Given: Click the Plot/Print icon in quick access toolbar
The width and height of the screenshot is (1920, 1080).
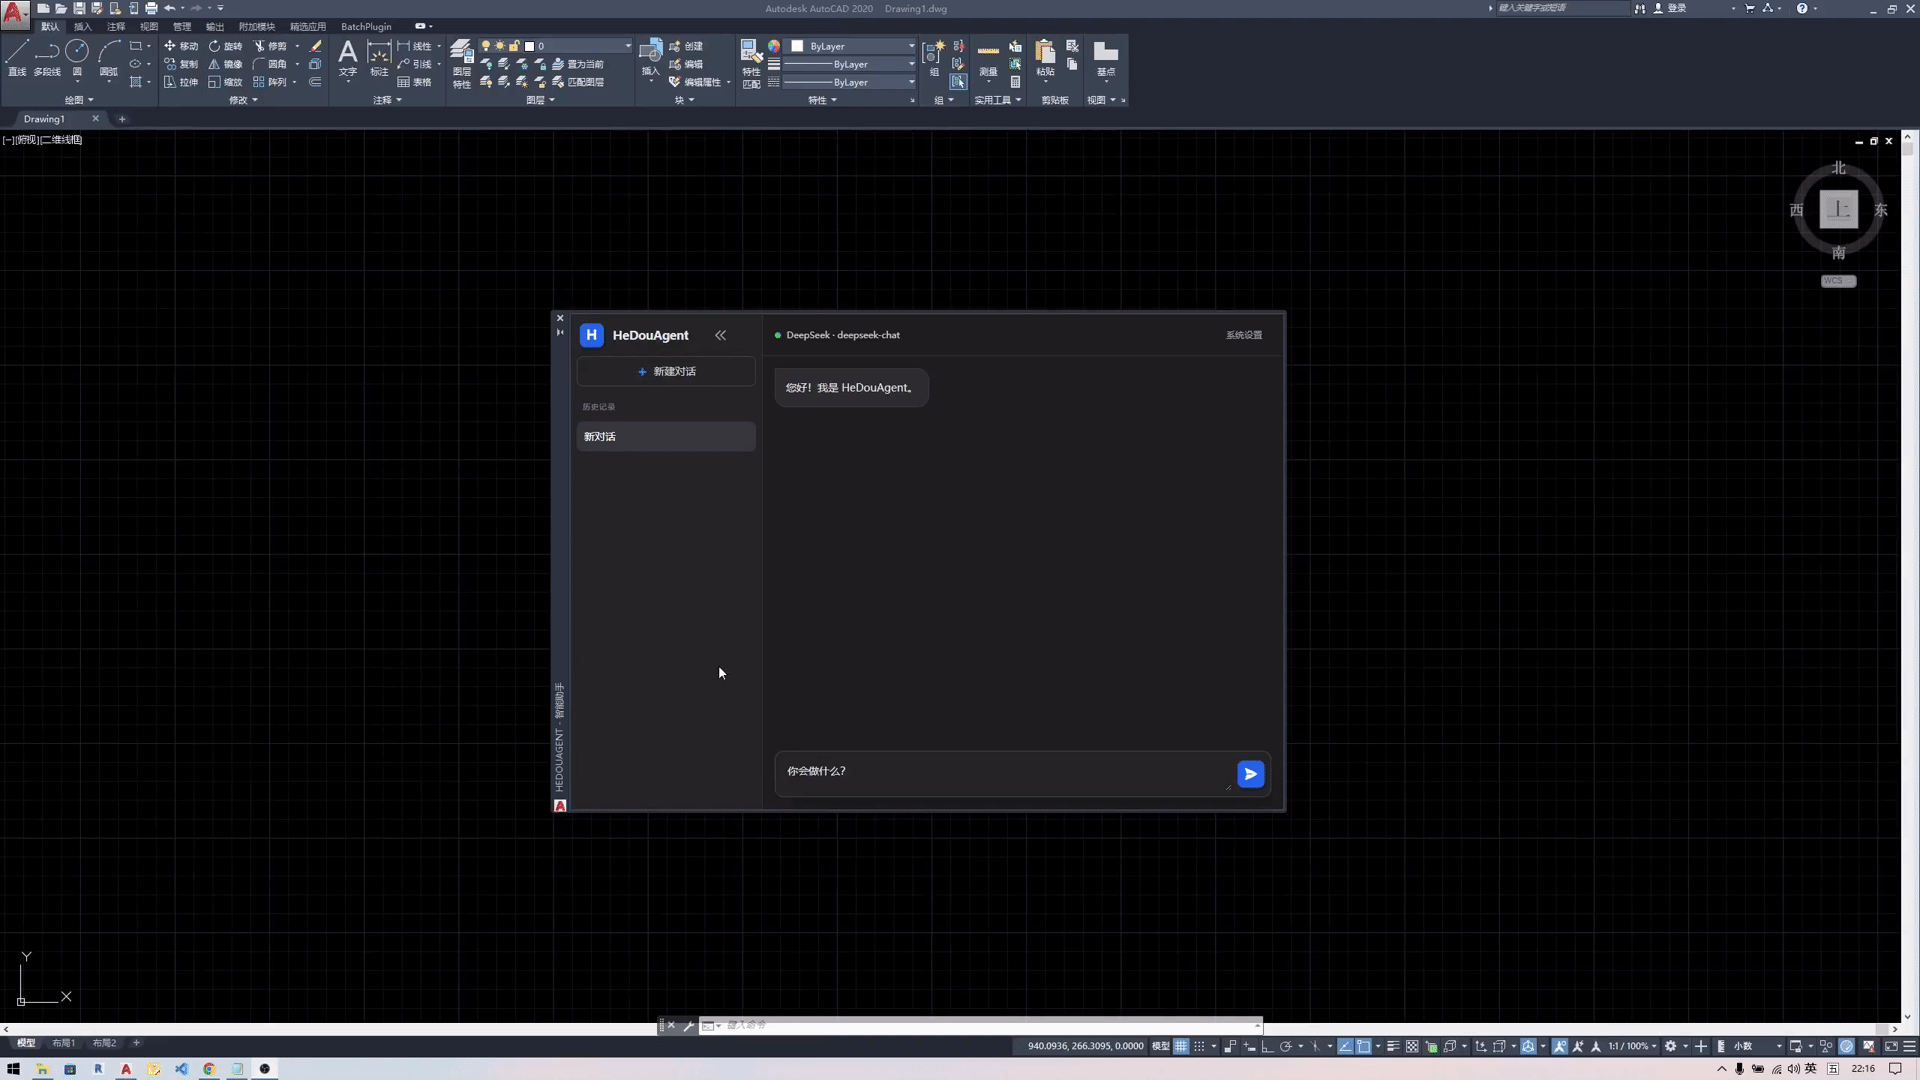Looking at the screenshot, I should tap(151, 8).
